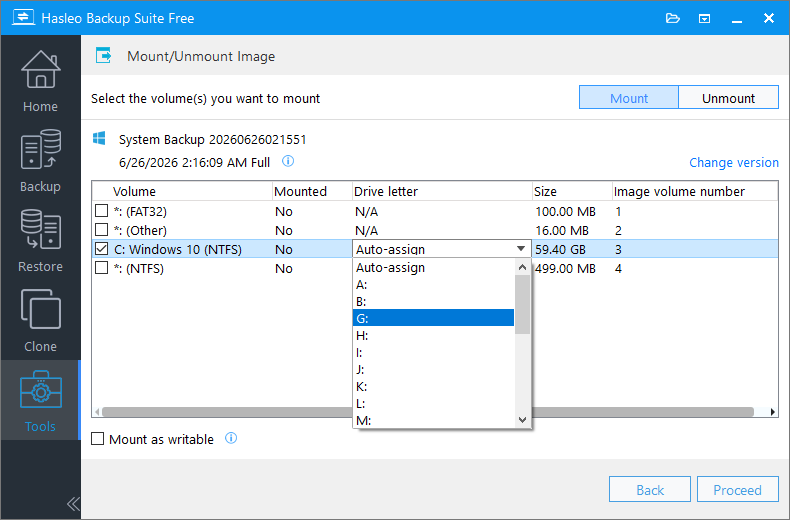Viewport: 790px width, 520px height.
Task: Check the *: (FAT32) volume checkbox
Action: coord(102,211)
